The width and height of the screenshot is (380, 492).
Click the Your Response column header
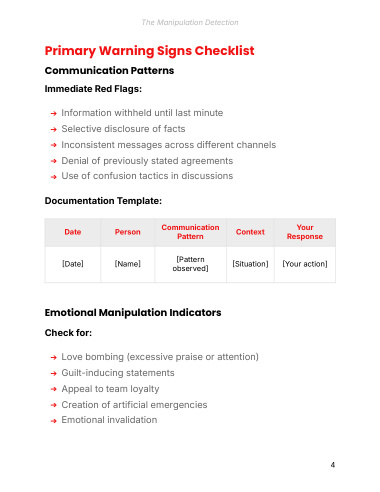tap(305, 232)
